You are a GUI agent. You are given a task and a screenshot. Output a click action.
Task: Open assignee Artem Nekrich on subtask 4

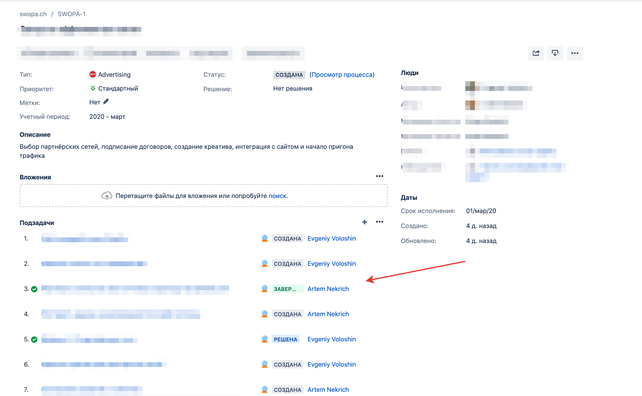tap(328, 314)
